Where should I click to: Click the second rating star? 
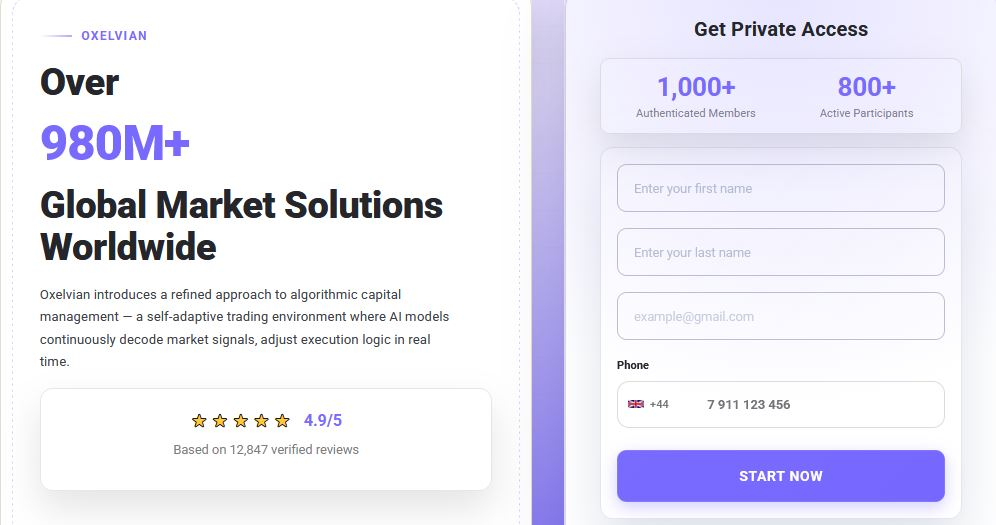point(220,421)
